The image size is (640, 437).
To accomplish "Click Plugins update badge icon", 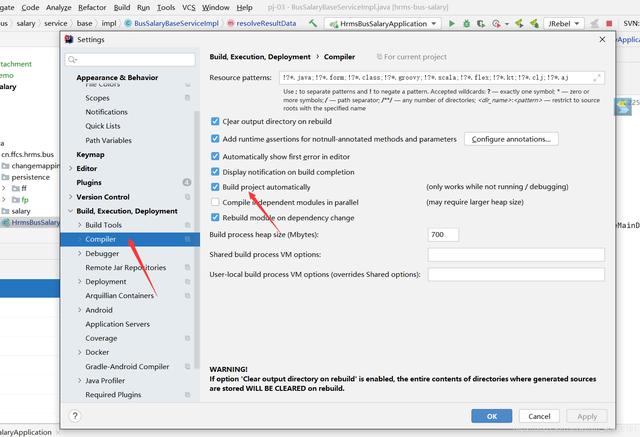I will pos(187,182).
